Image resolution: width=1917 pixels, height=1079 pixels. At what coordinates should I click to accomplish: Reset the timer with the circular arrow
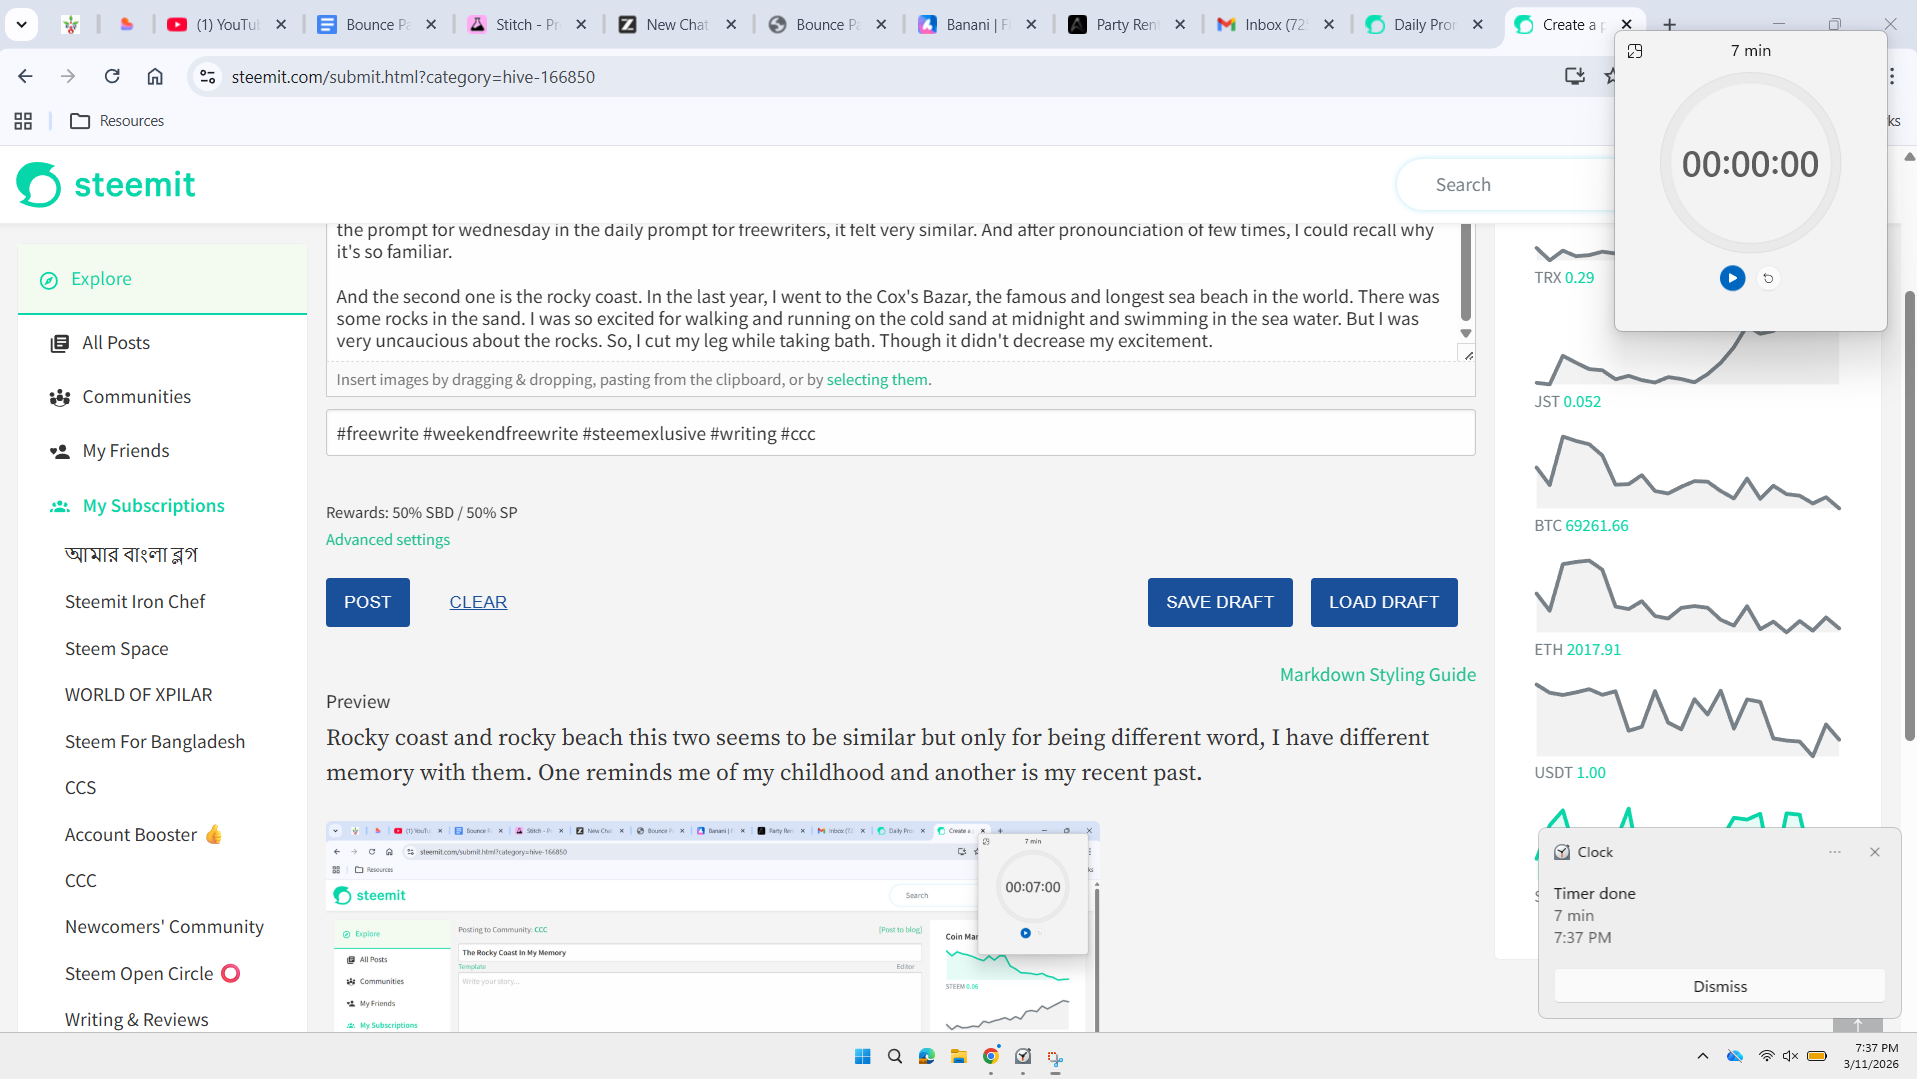click(1768, 278)
